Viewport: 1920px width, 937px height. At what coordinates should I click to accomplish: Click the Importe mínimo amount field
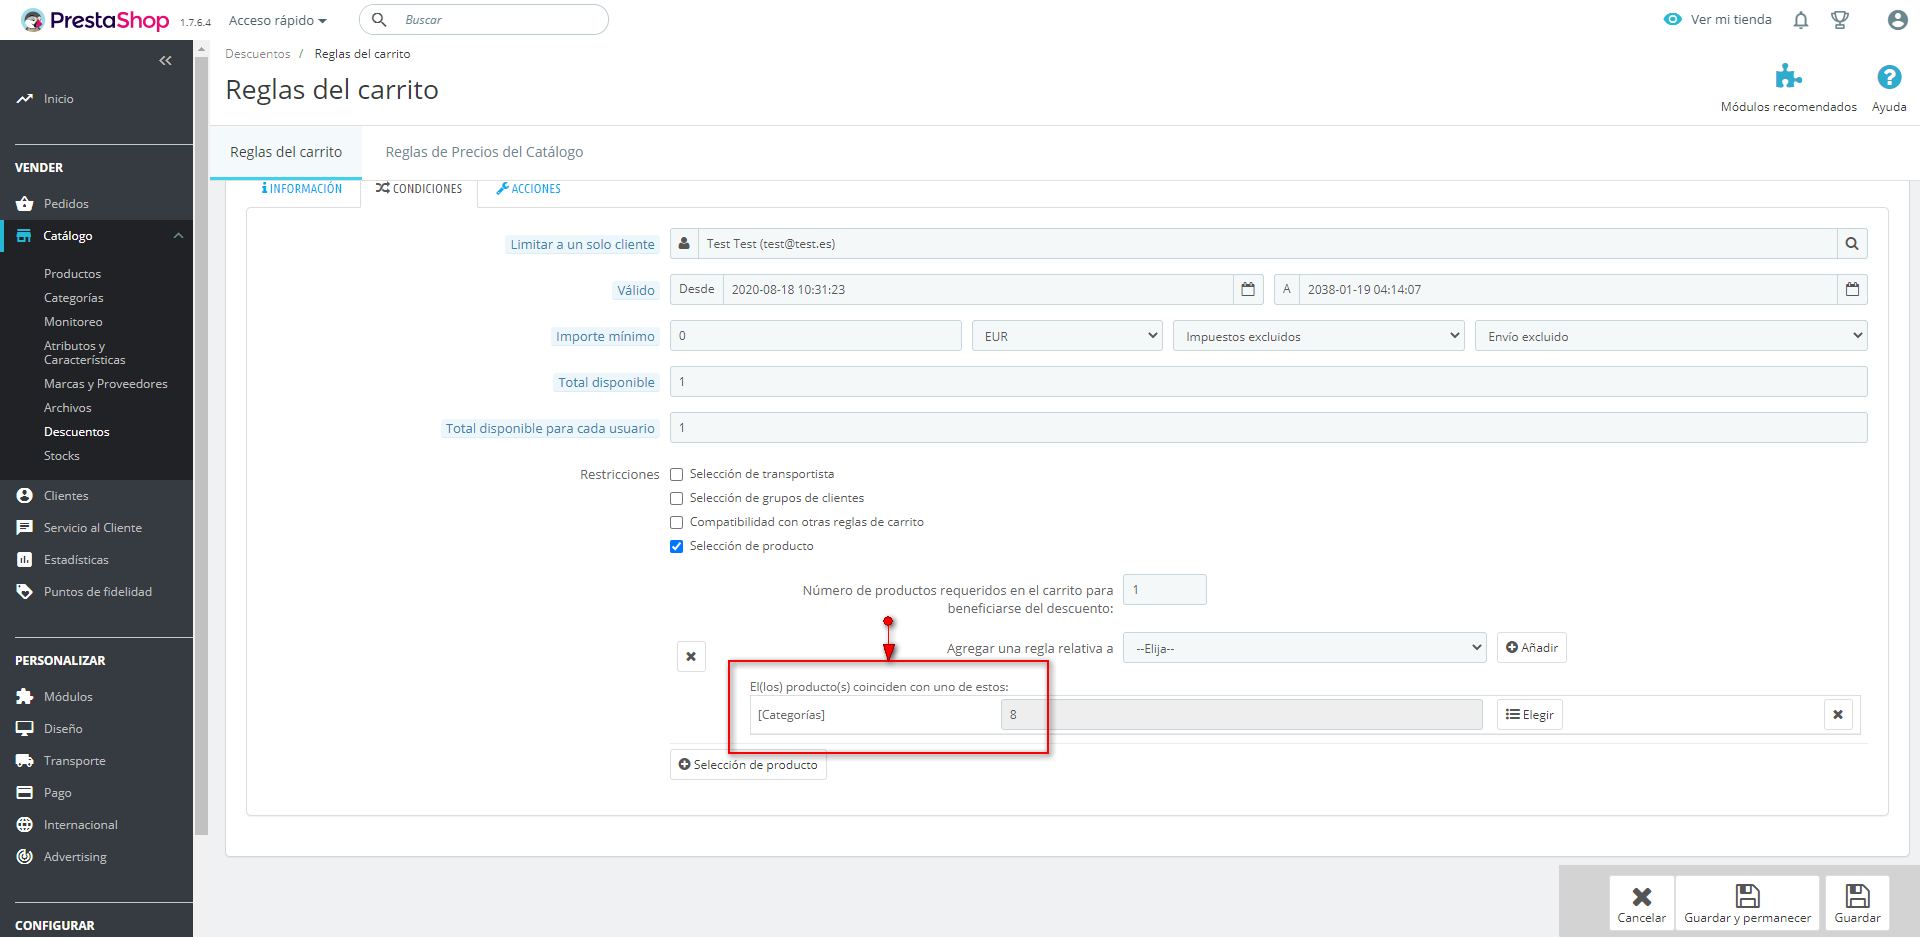coord(815,336)
